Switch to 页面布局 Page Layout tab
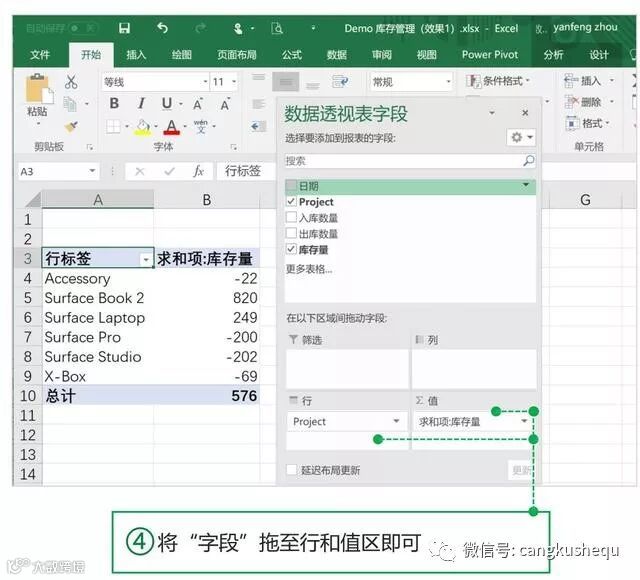640x580 pixels. pos(237,55)
